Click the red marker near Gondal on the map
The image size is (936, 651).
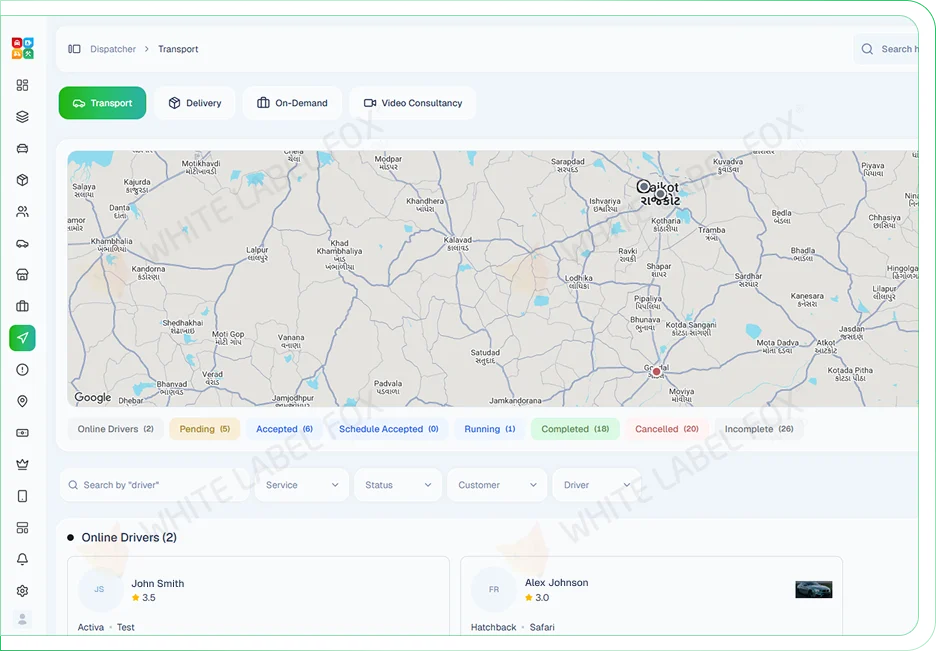(x=657, y=371)
